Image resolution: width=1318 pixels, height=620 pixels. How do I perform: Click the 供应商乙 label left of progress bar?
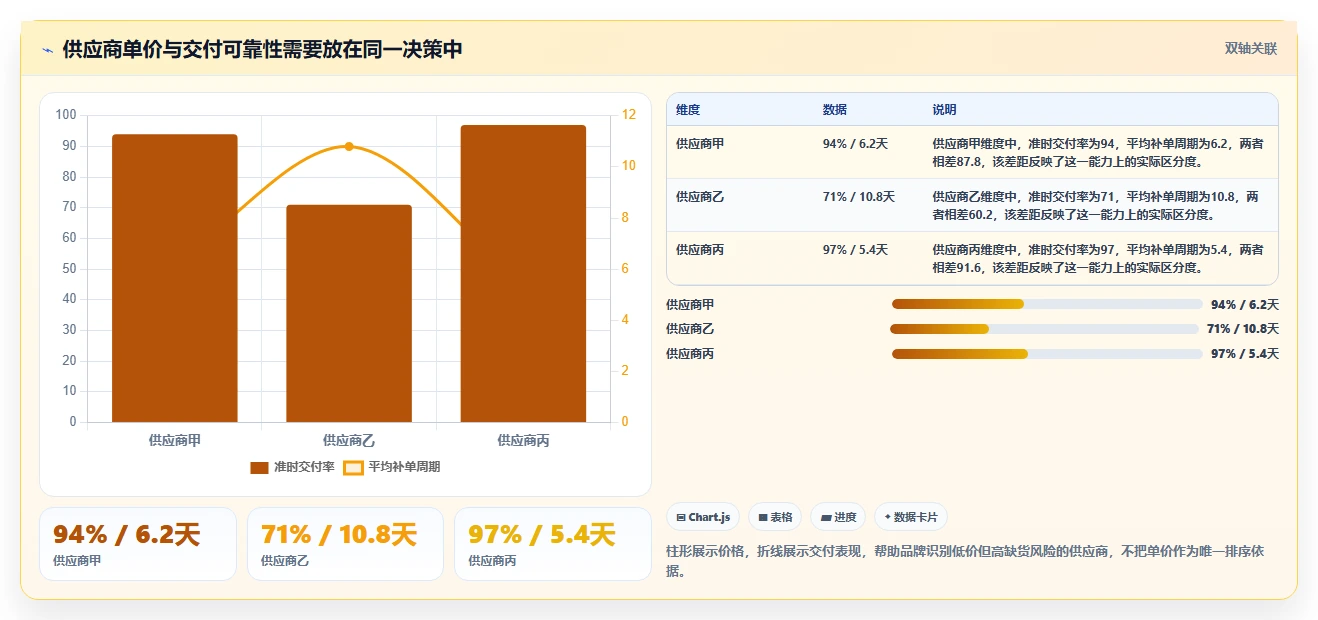(x=690, y=329)
